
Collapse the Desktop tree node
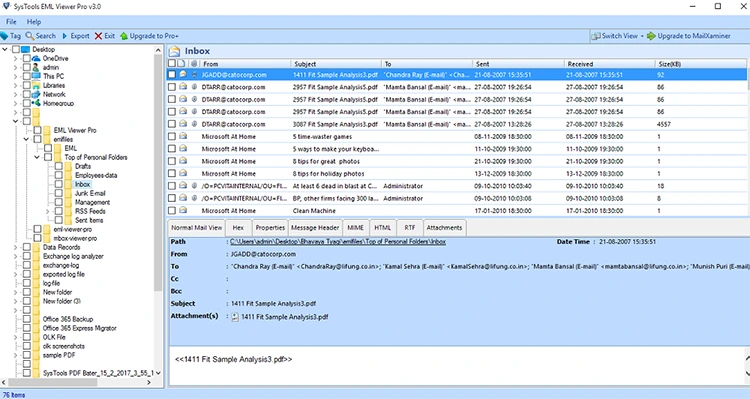[5, 49]
